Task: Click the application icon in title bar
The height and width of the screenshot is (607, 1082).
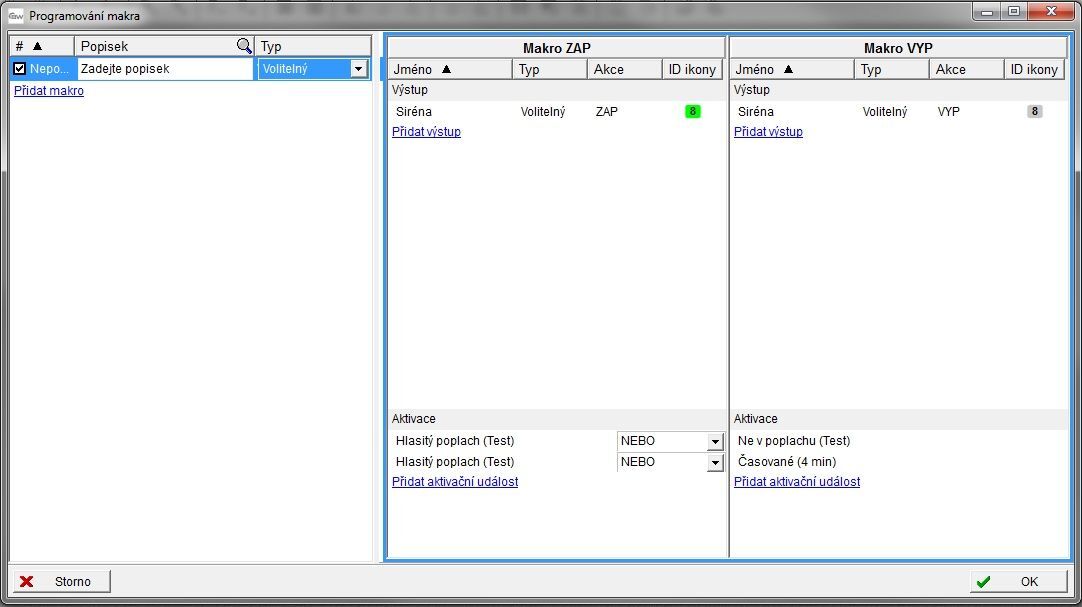Action: pos(16,16)
